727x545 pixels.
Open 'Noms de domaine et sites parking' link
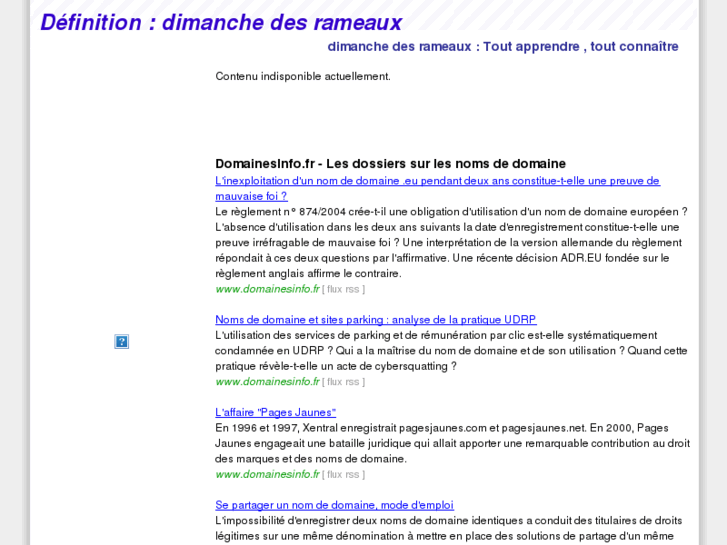point(376,320)
